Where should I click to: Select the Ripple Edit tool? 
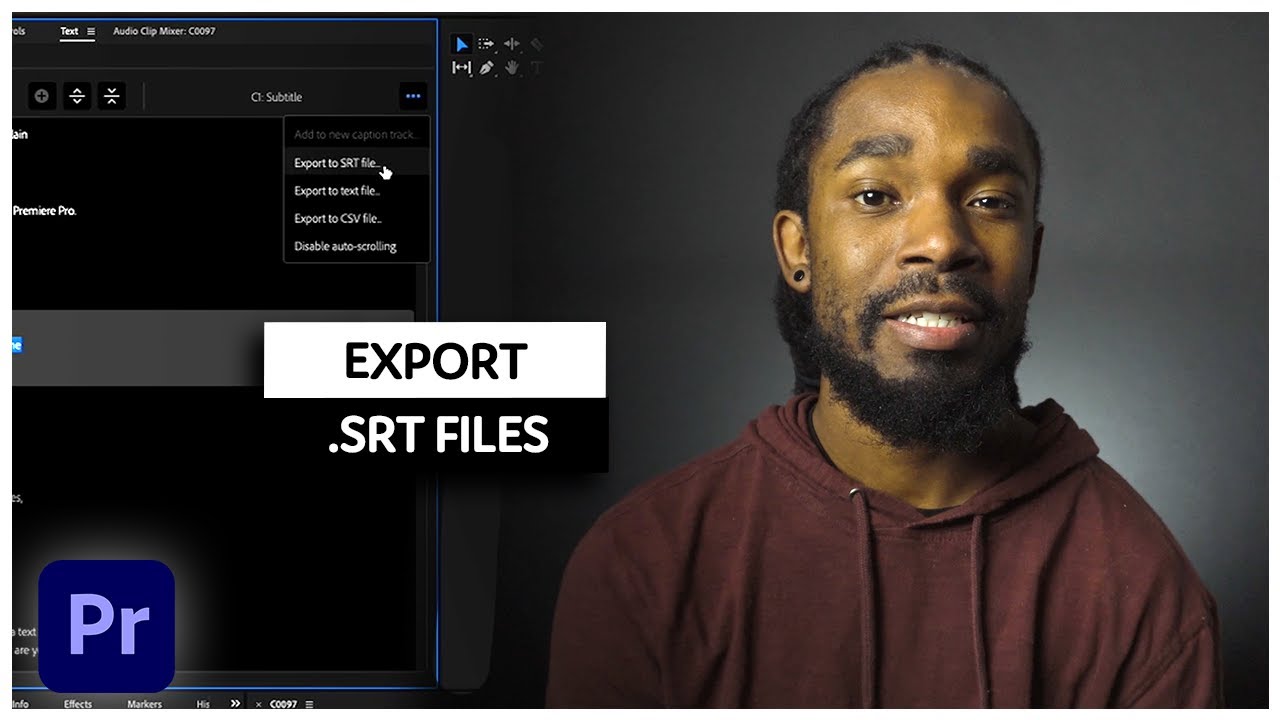[512, 44]
